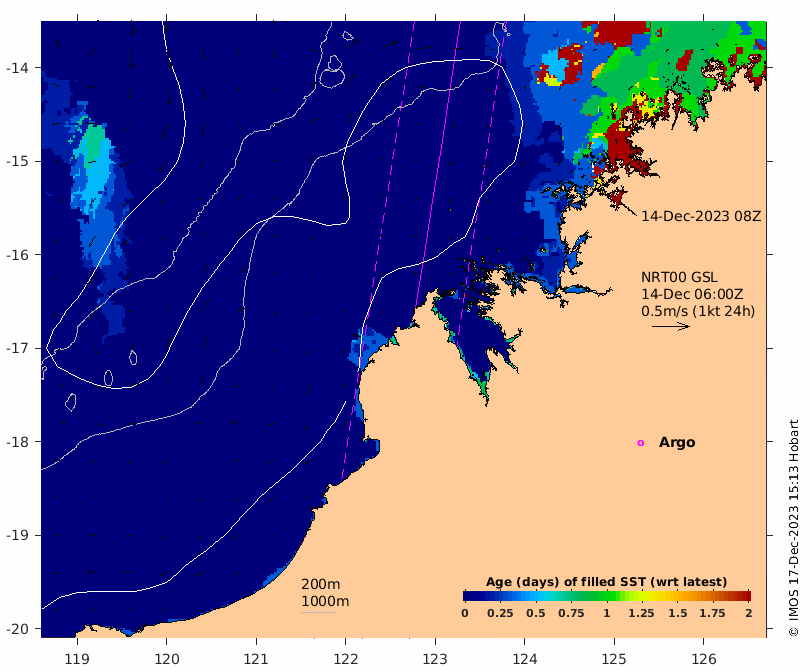Viewport: 810px width, 672px height.
Task: Click the longitude axis label '122'
Action: (x=346, y=659)
